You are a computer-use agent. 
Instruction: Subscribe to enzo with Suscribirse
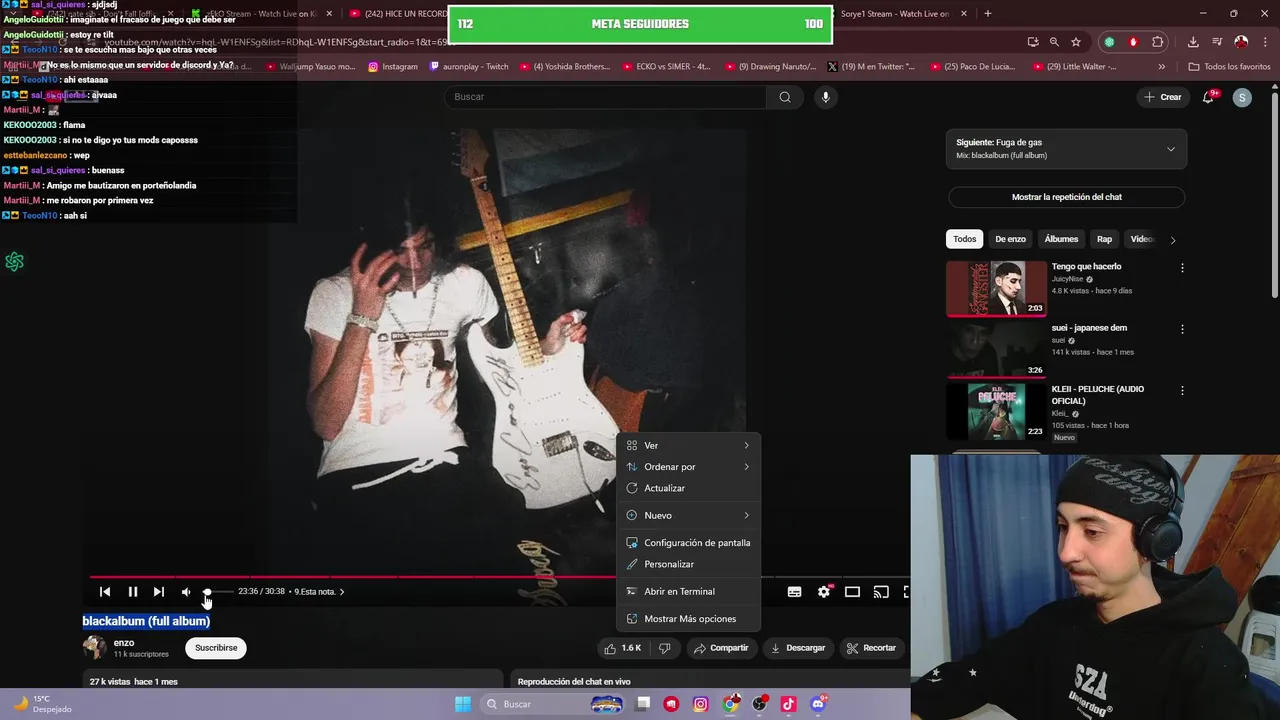coord(216,648)
